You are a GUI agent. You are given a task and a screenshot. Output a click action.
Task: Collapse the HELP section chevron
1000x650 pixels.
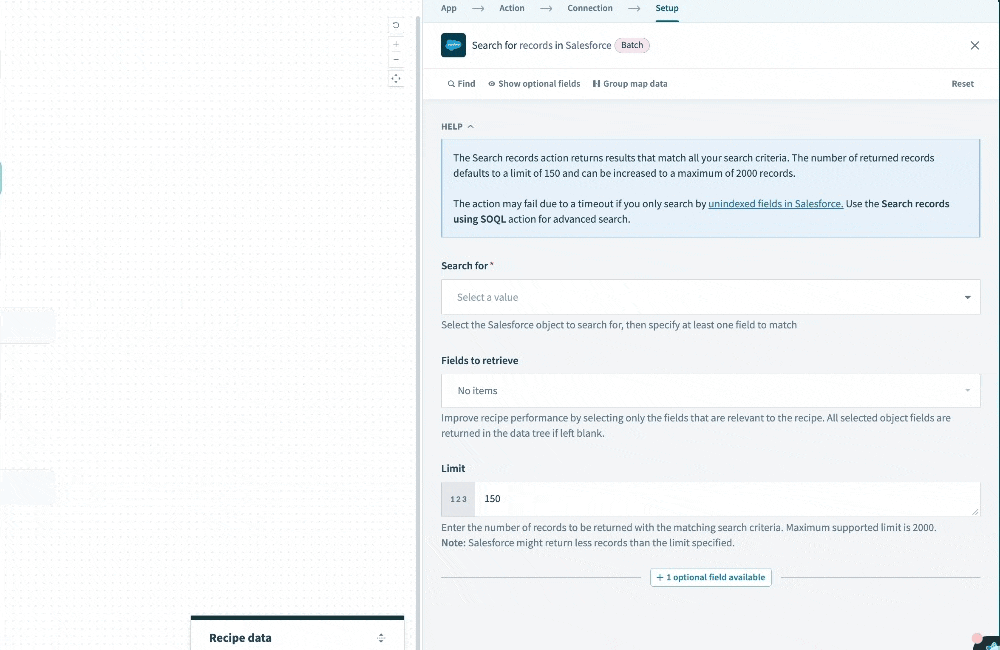(471, 126)
